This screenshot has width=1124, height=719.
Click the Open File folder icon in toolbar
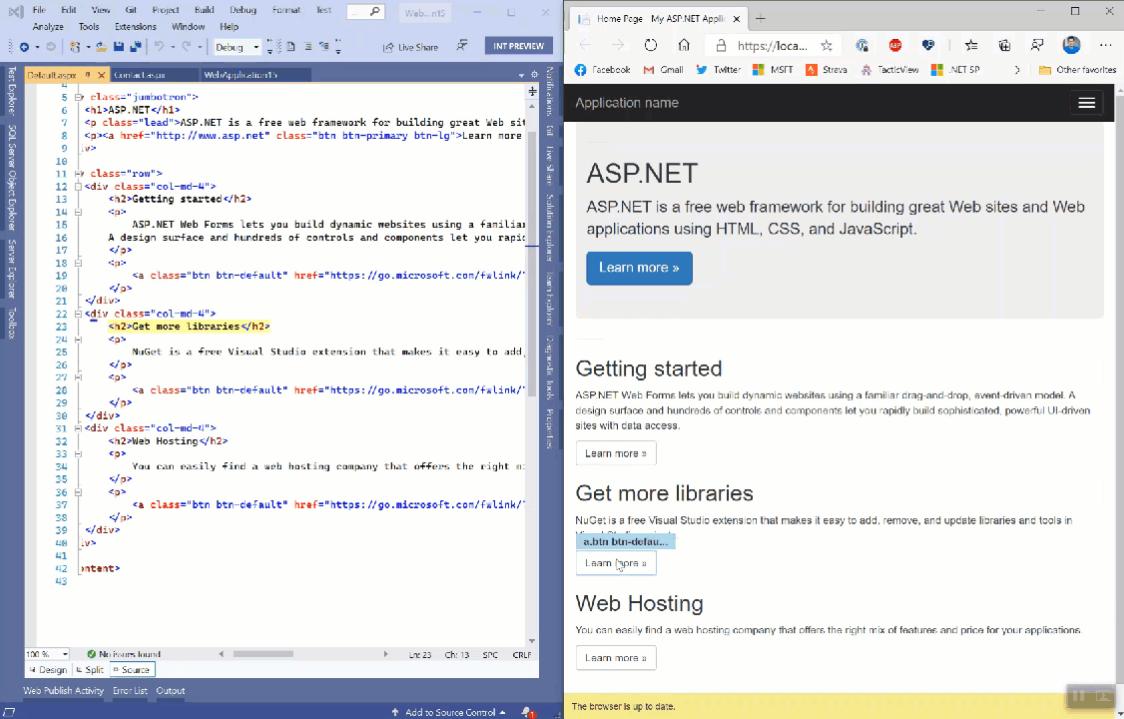click(101, 47)
